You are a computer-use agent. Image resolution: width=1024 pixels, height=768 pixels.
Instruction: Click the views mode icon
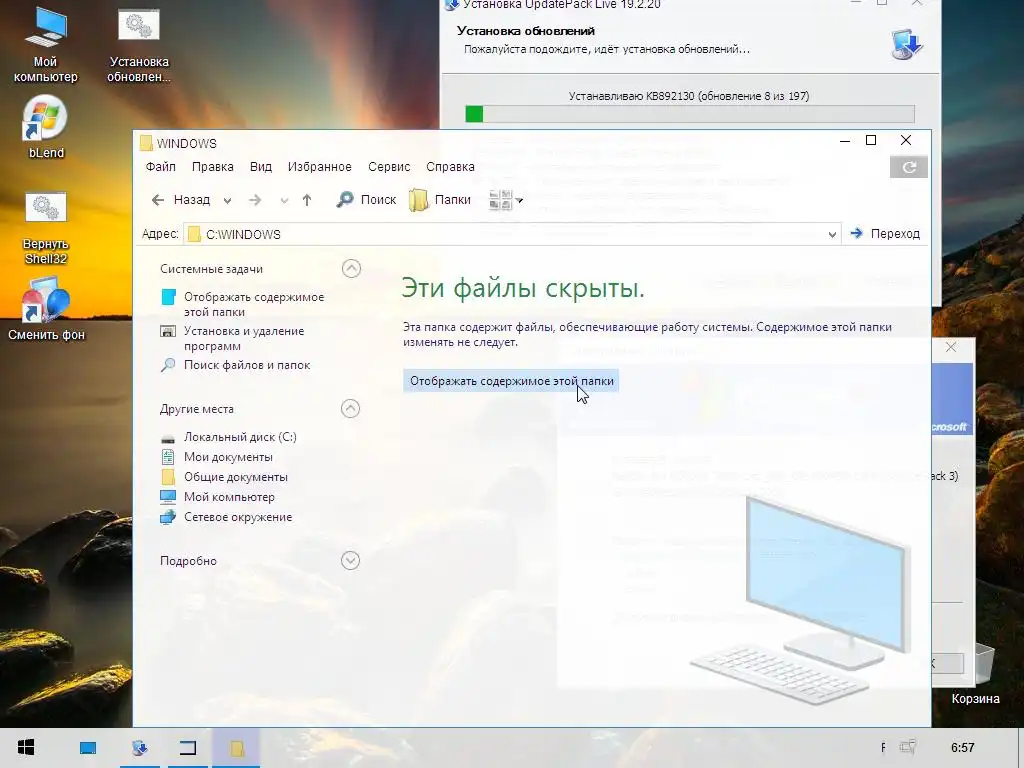coord(500,200)
